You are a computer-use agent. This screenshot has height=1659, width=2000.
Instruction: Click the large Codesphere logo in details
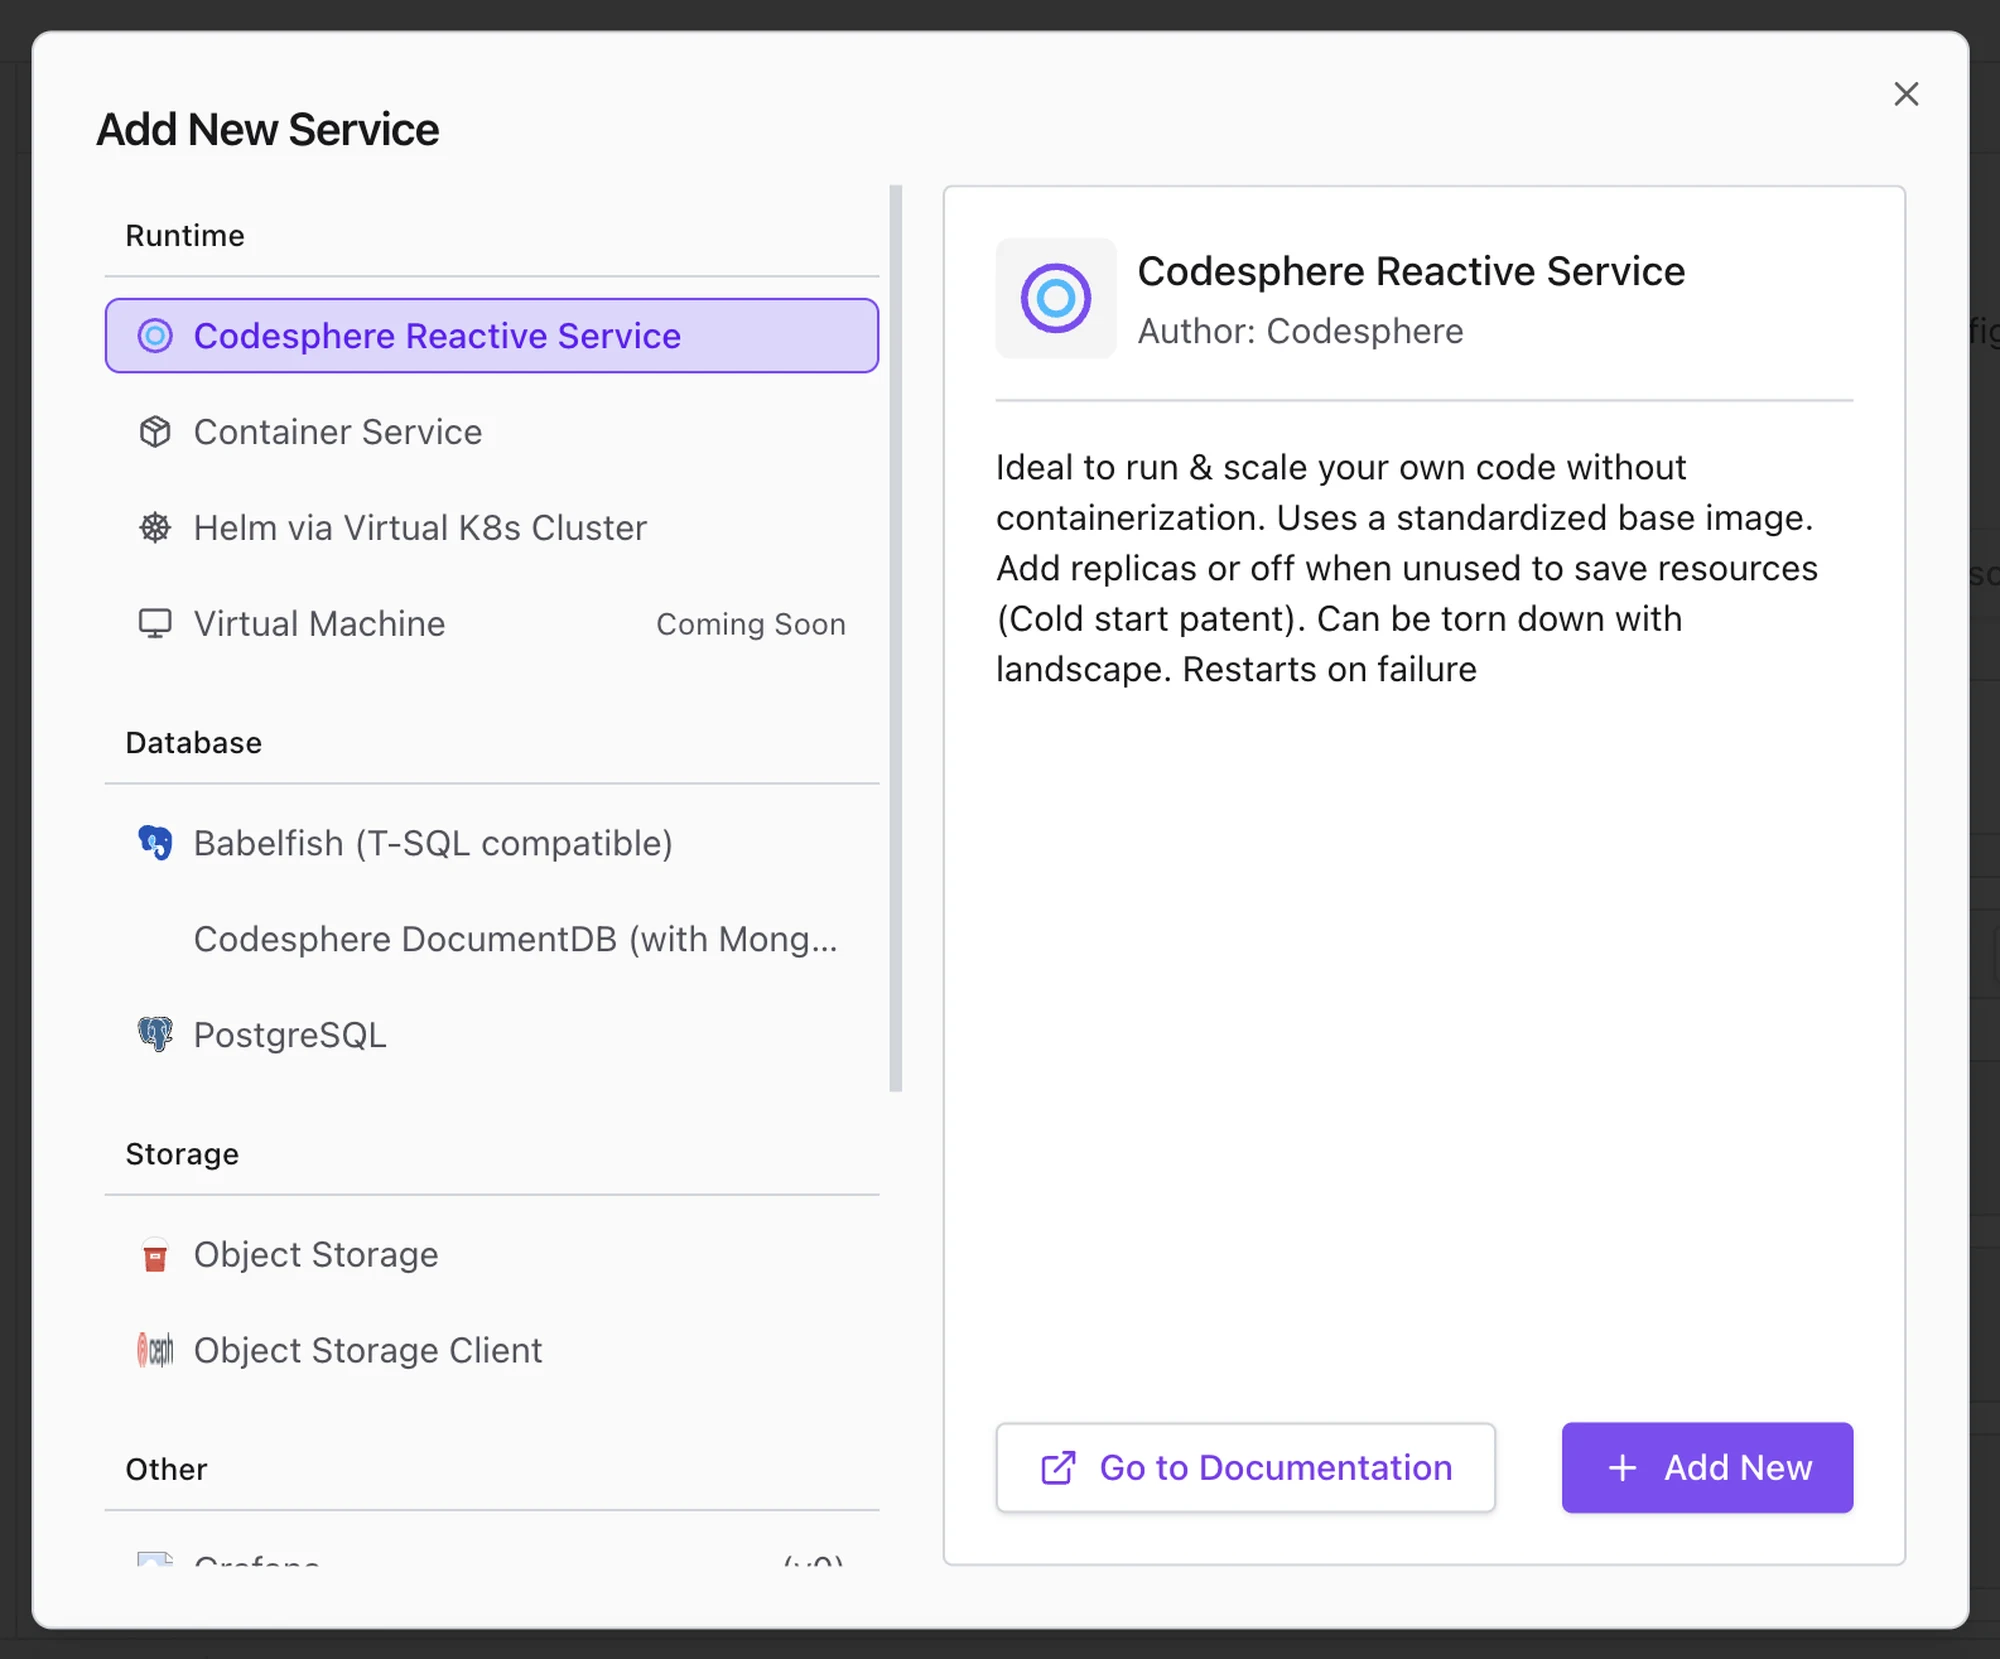(x=1056, y=298)
